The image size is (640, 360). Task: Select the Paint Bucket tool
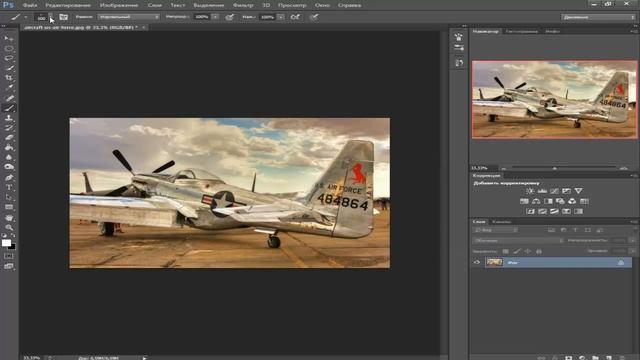pos(9,148)
